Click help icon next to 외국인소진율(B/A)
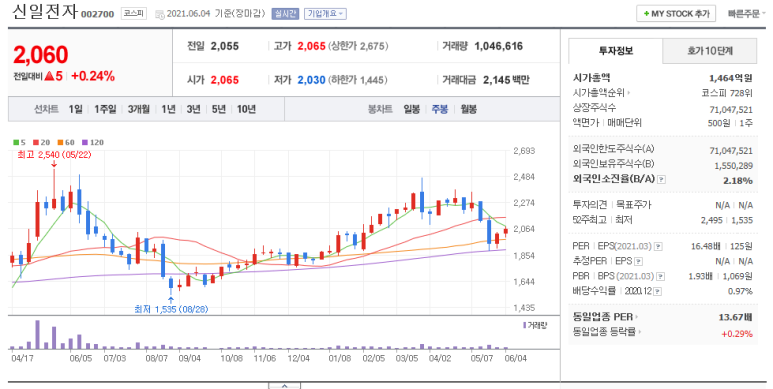The width and height of the screenshot is (773, 389). click(x=662, y=180)
